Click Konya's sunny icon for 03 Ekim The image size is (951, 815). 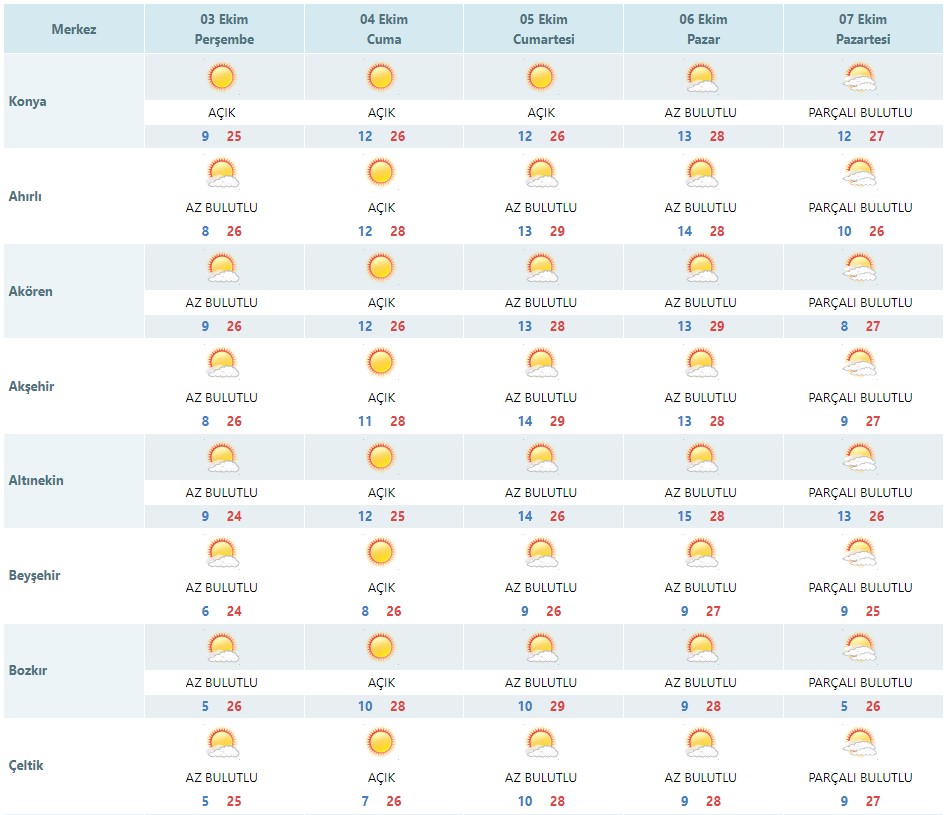tap(221, 78)
